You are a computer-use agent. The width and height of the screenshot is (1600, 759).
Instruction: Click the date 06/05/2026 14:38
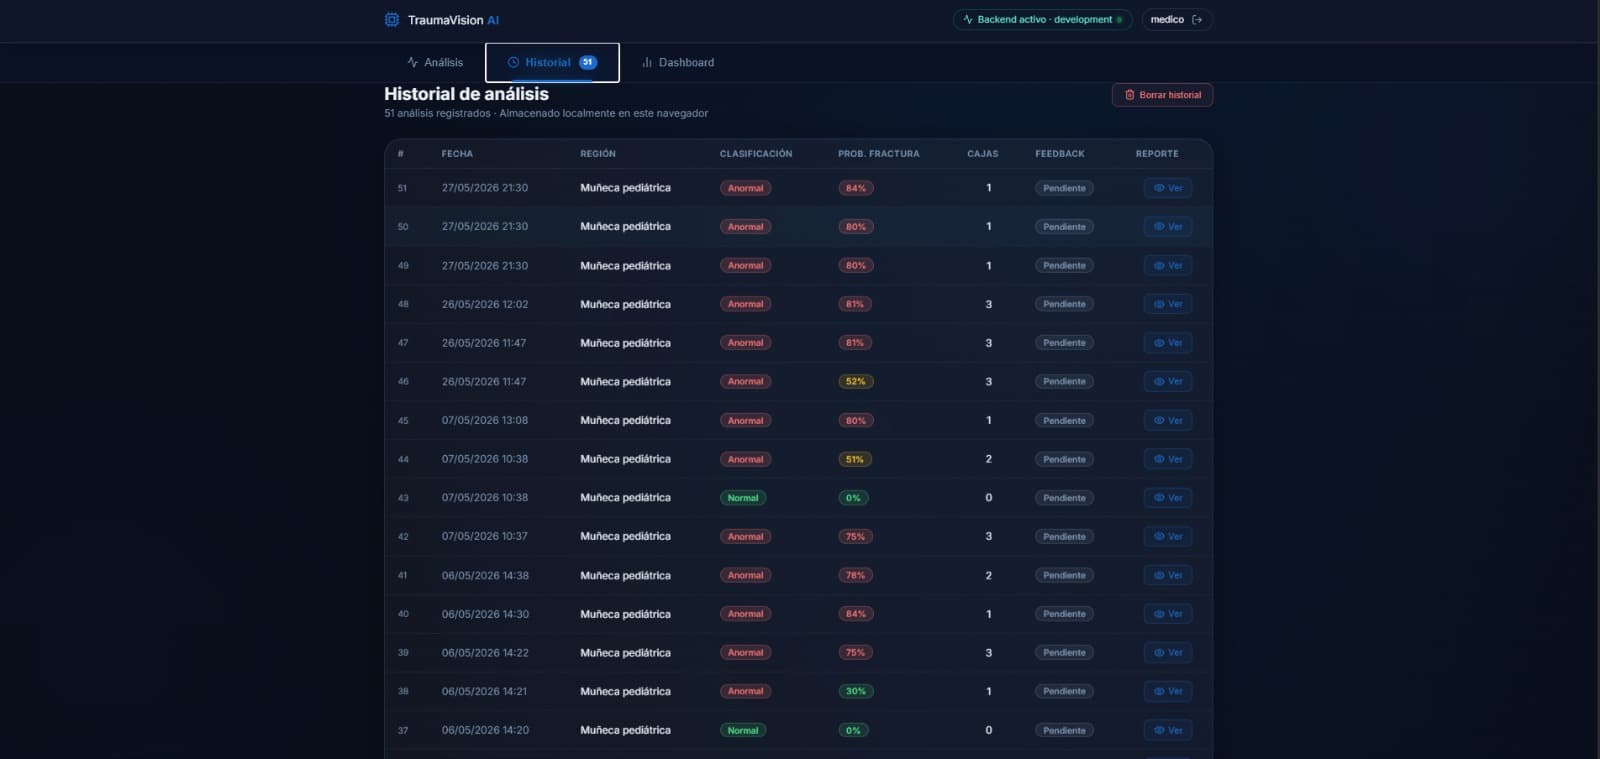(x=485, y=575)
